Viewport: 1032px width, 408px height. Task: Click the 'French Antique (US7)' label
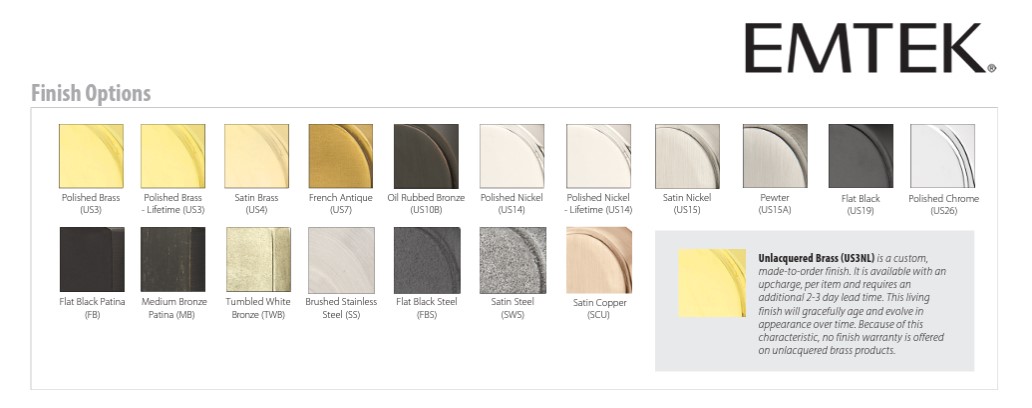(341, 204)
